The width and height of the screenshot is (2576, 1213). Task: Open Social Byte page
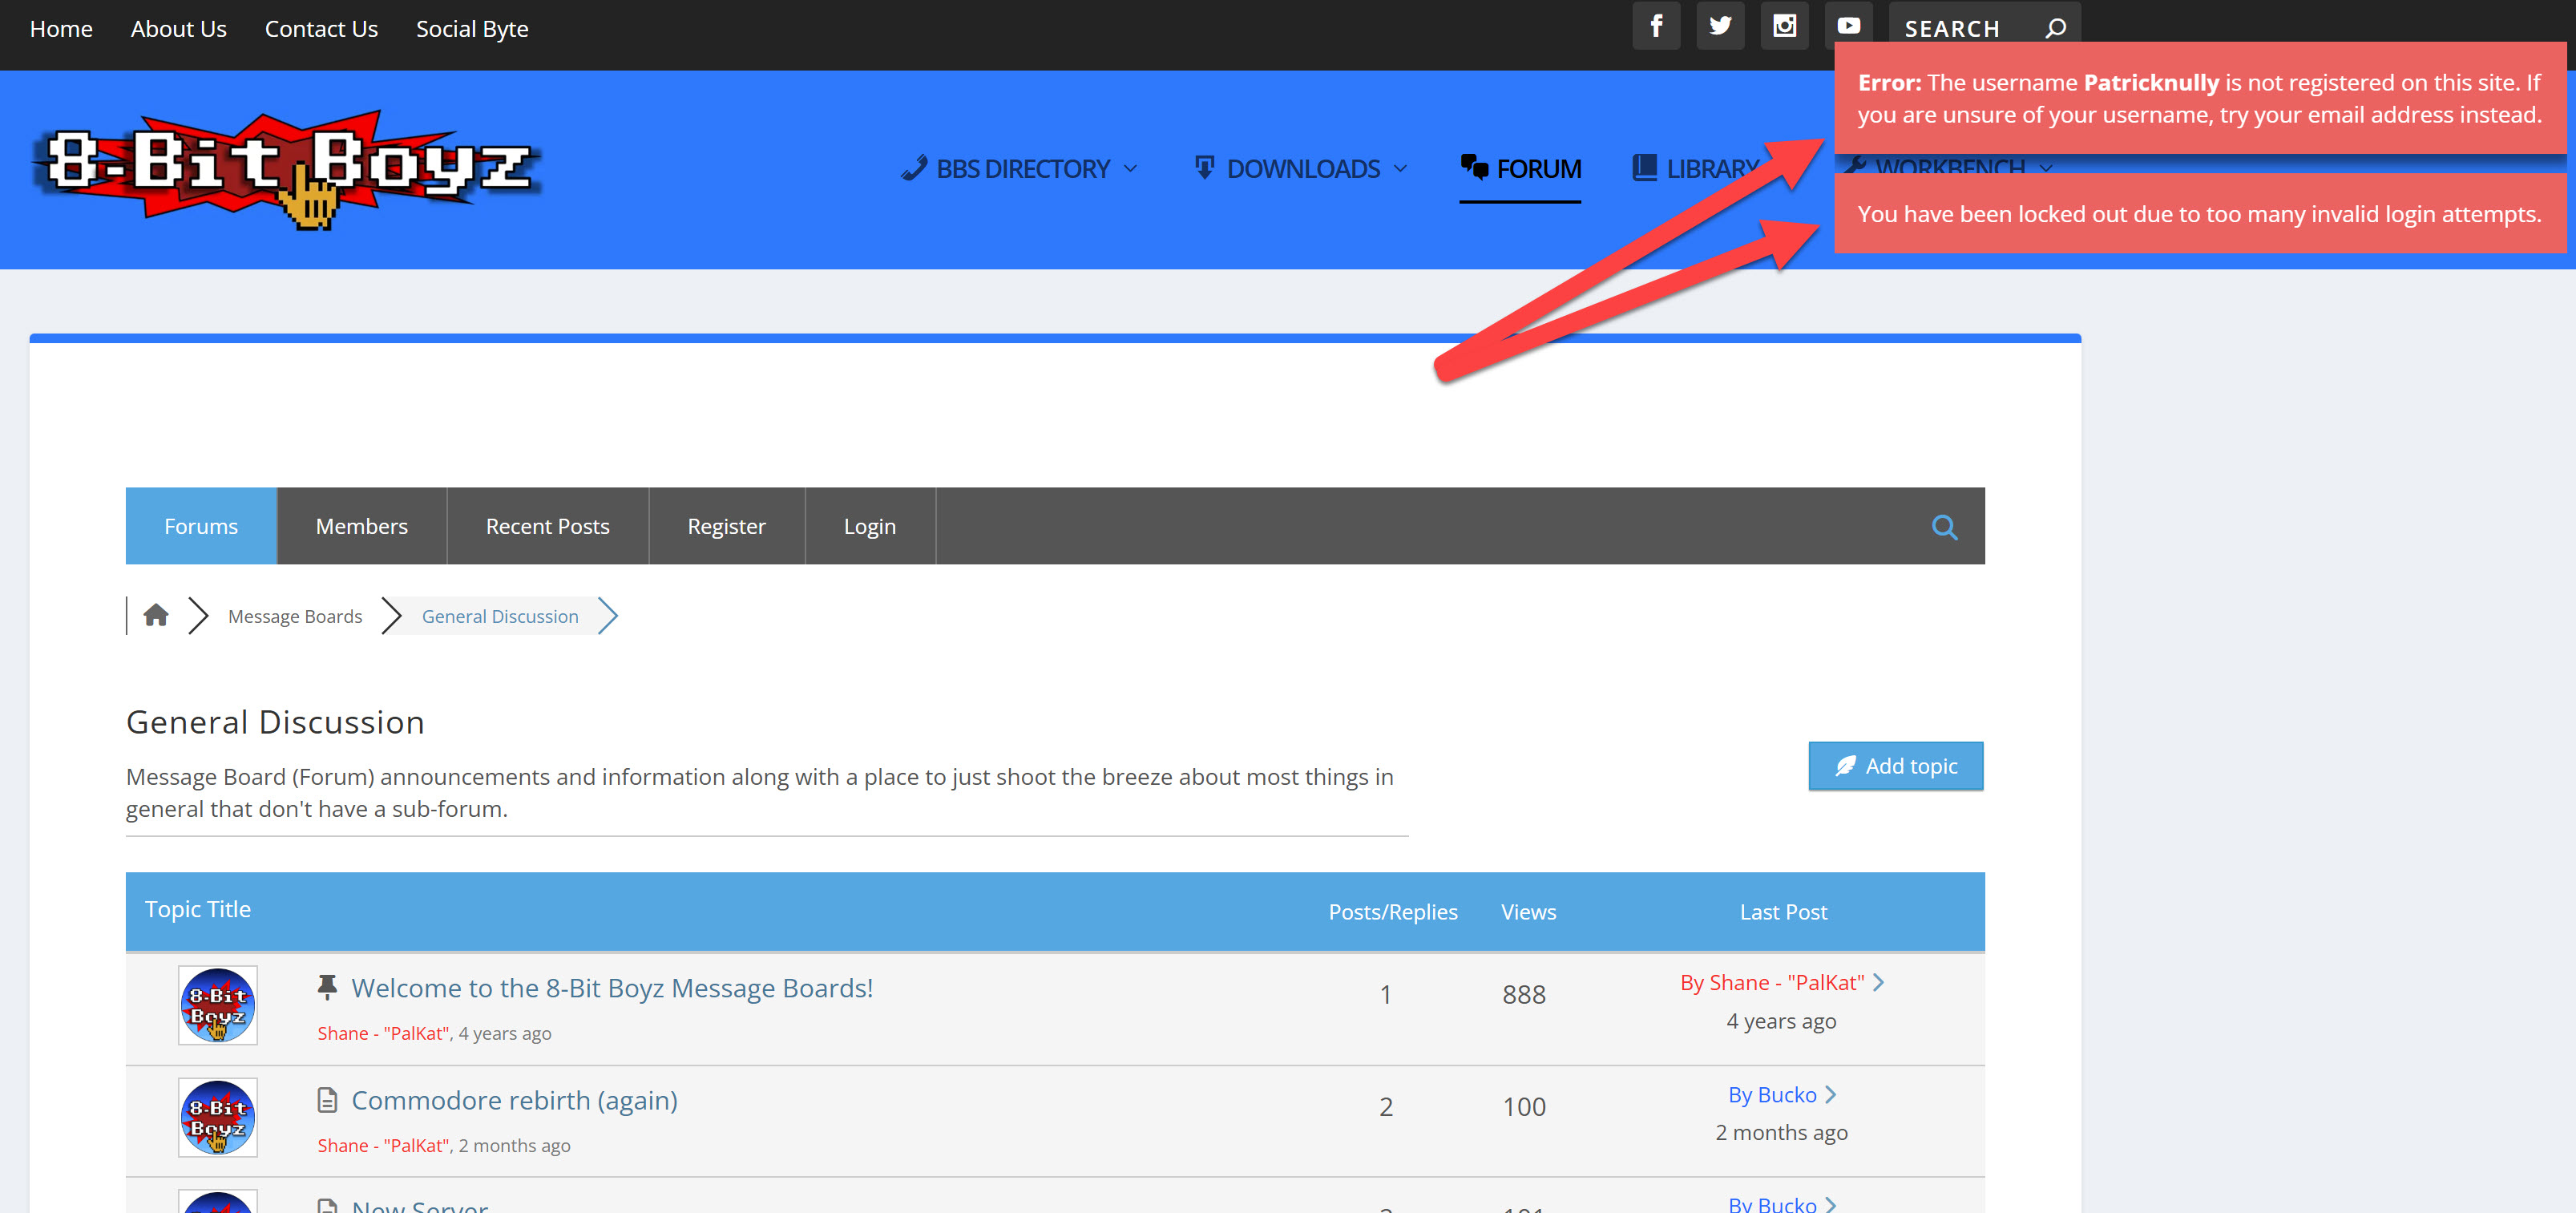pyautogui.click(x=472, y=29)
